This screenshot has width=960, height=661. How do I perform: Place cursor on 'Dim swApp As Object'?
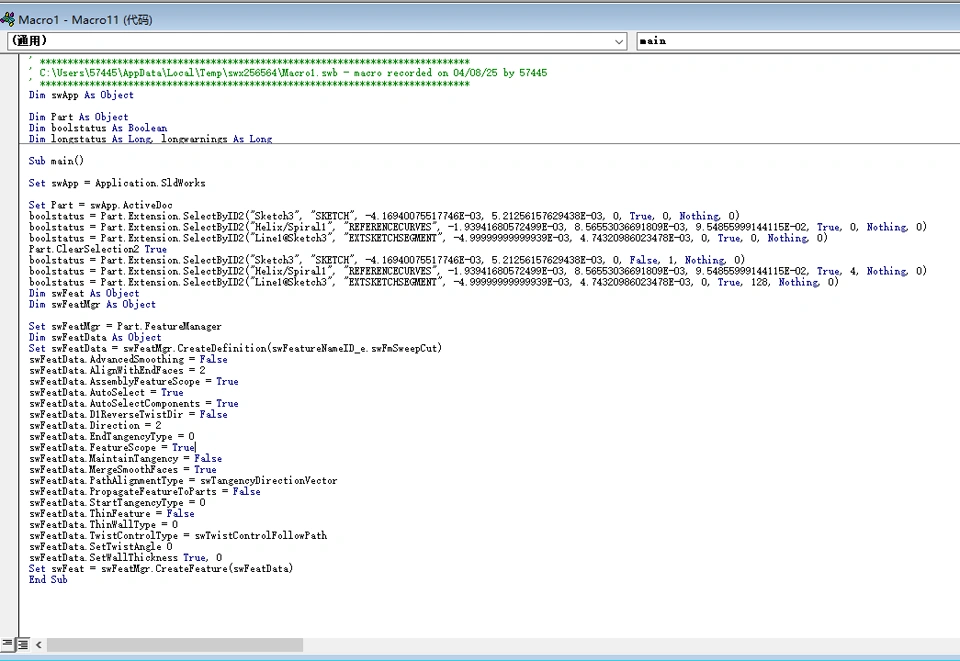(x=81, y=95)
